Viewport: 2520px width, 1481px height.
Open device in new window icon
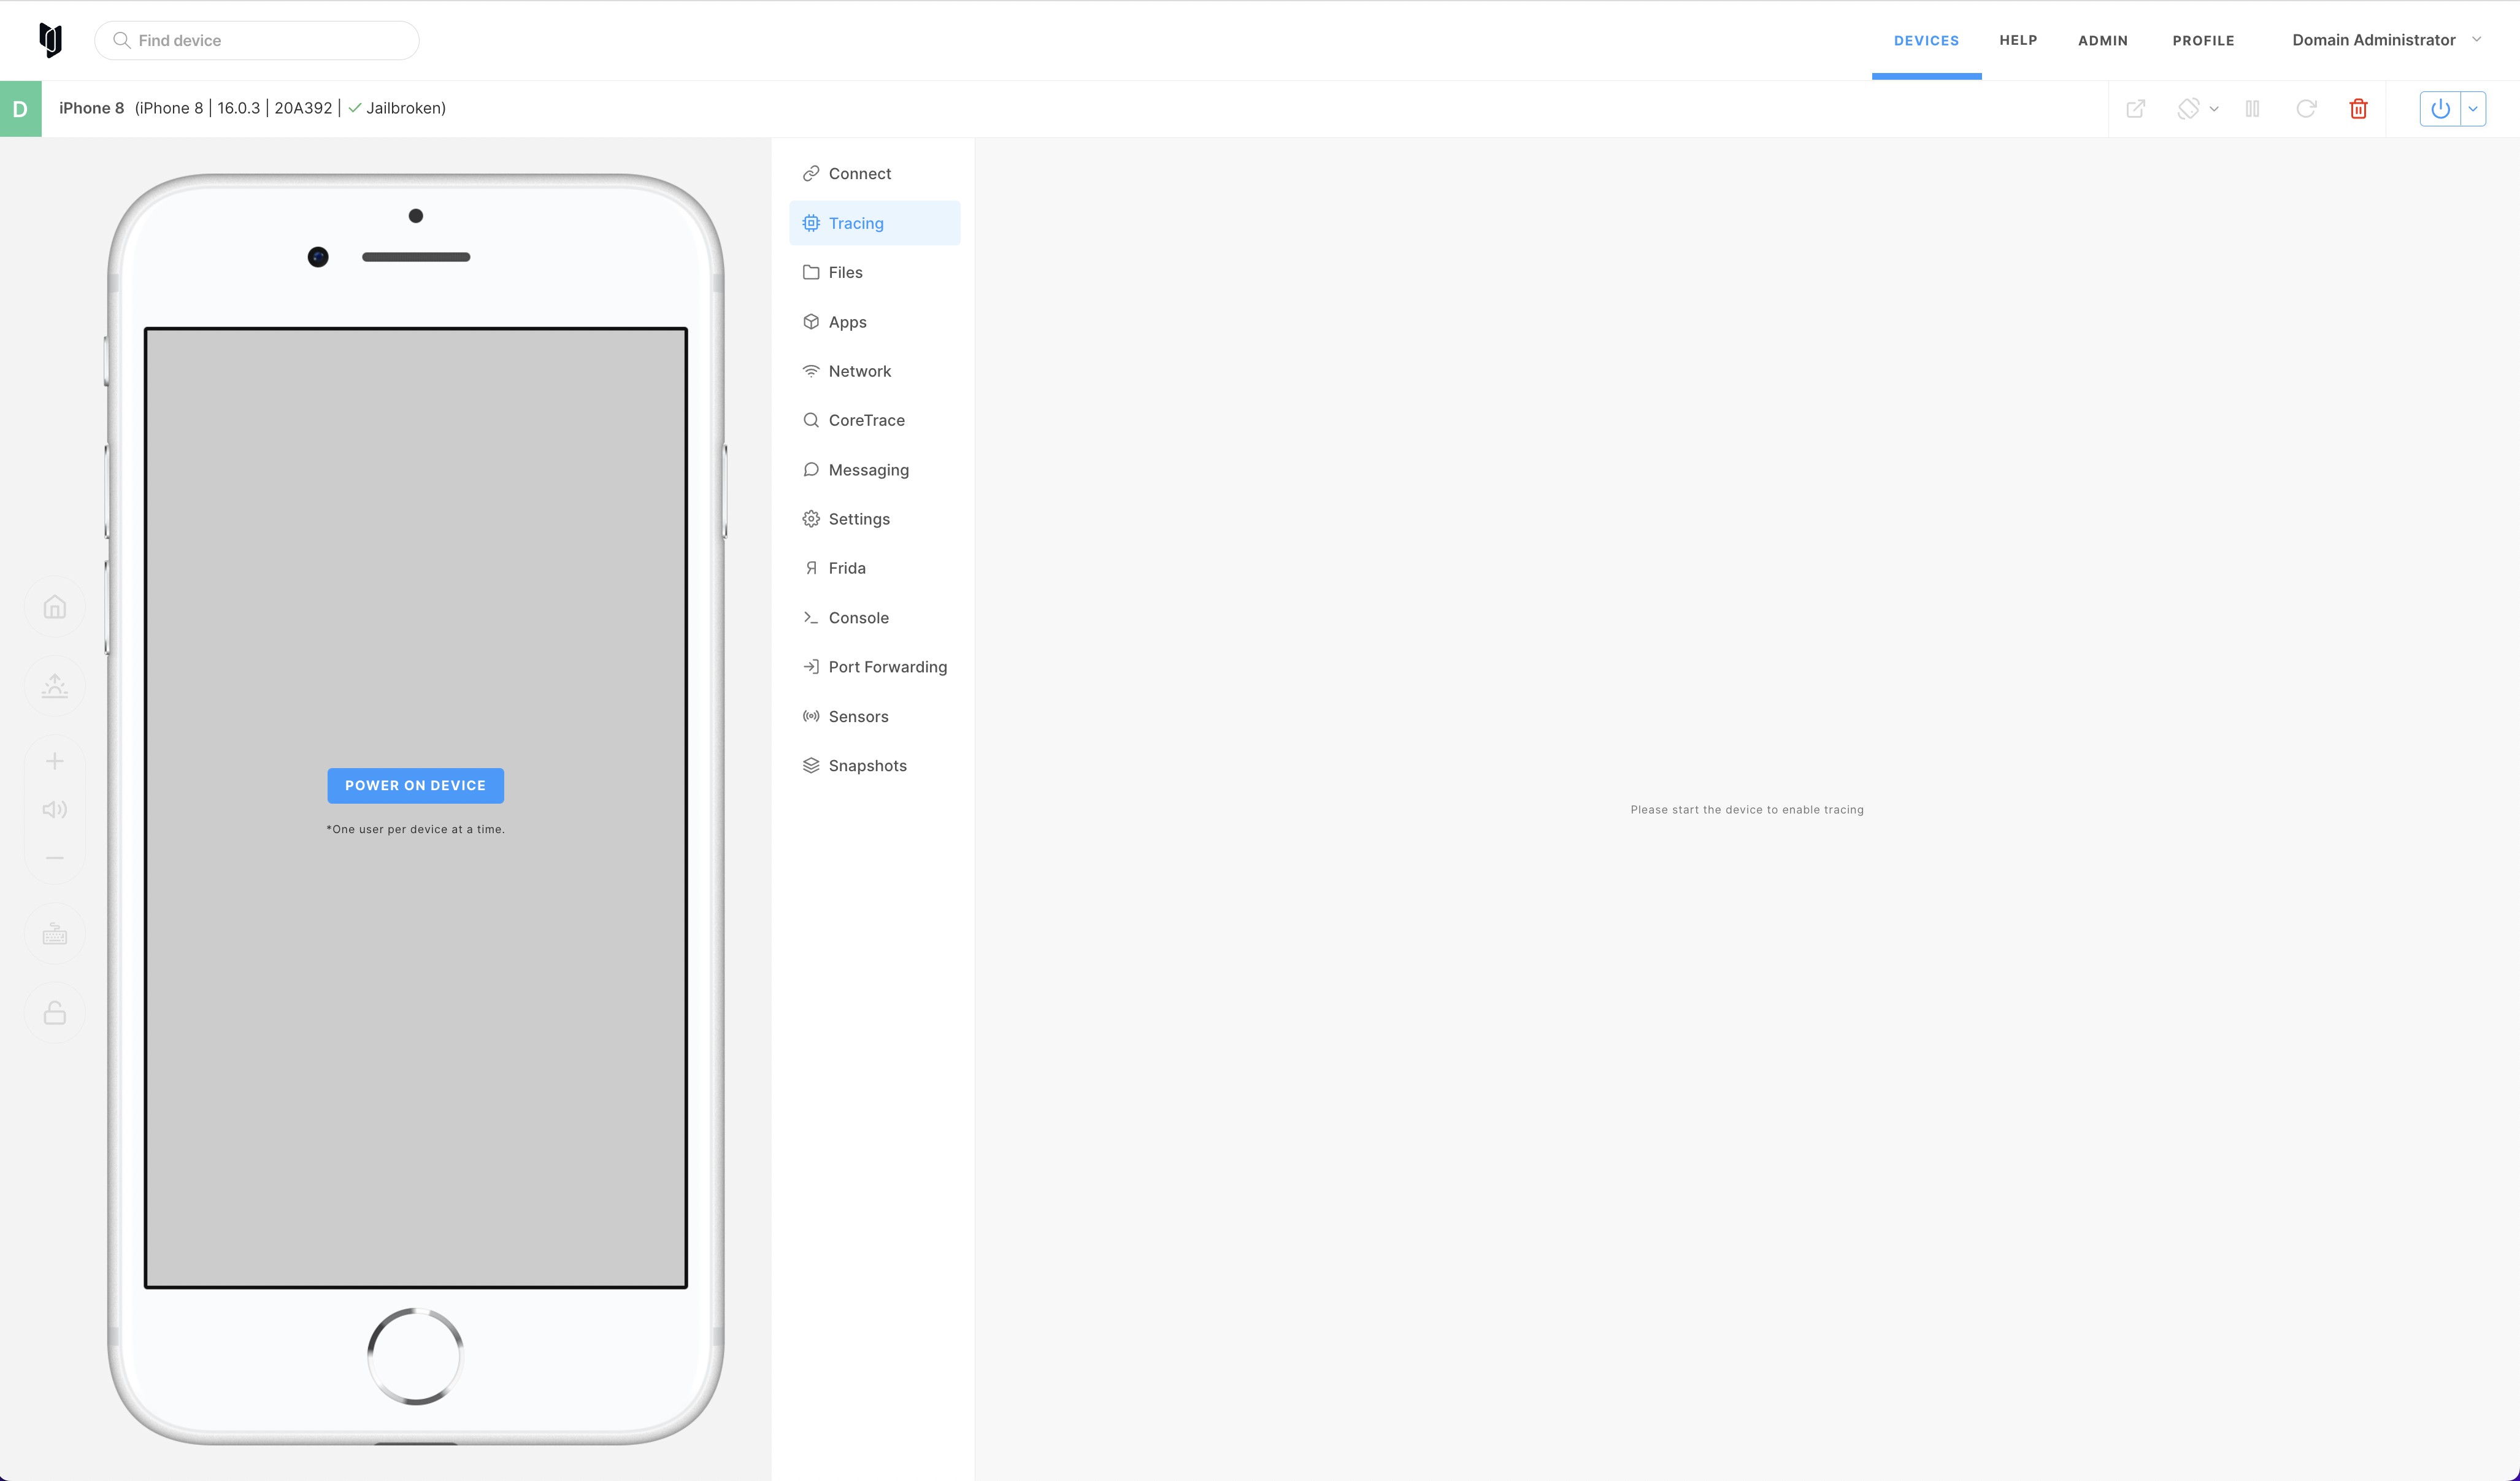tap(2135, 109)
